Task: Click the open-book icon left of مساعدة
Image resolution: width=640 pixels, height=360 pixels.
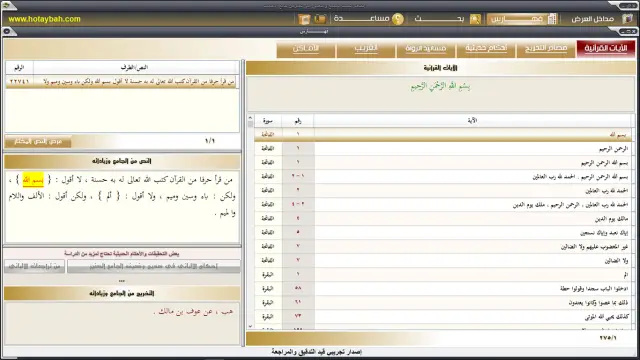Action: pos(320,19)
